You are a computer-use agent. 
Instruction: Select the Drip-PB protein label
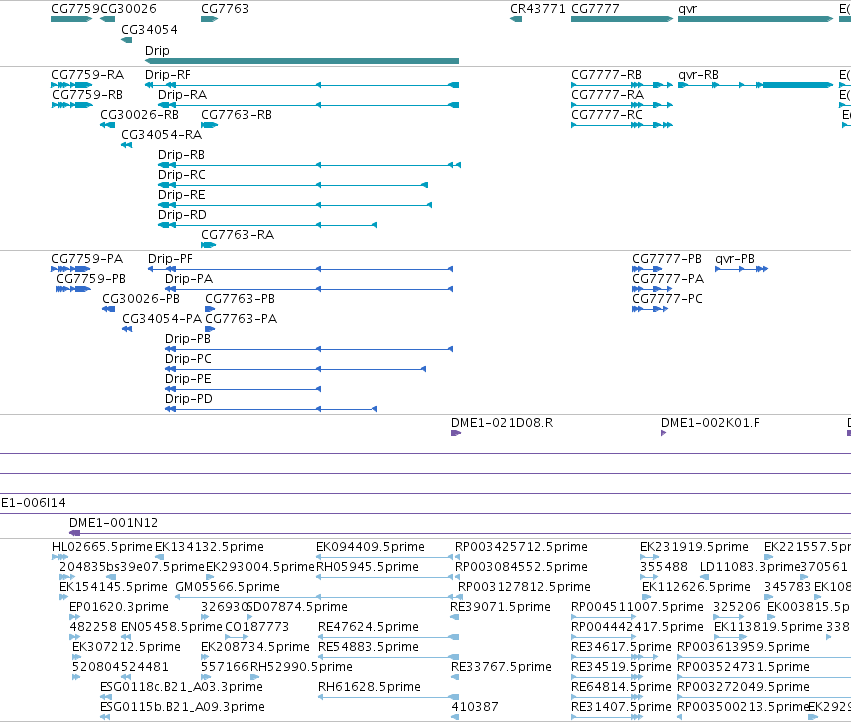tap(188, 339)
